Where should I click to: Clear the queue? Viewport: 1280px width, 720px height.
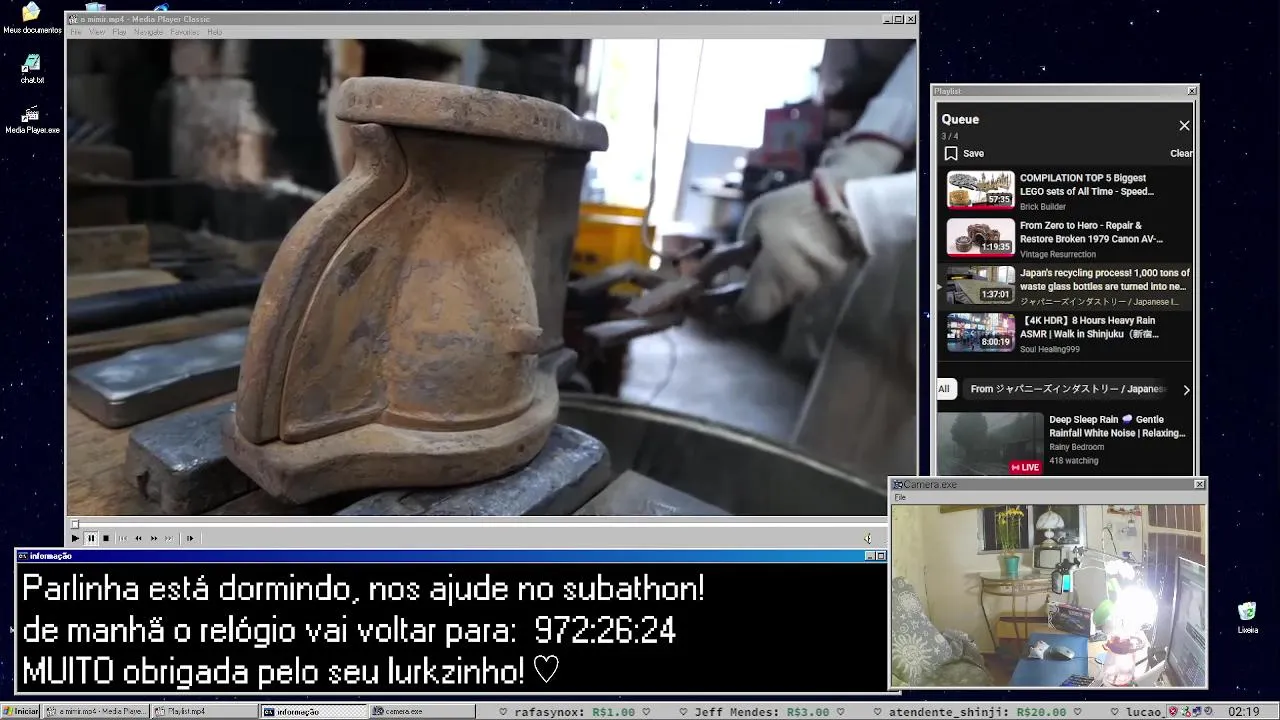click(1181, 153)
